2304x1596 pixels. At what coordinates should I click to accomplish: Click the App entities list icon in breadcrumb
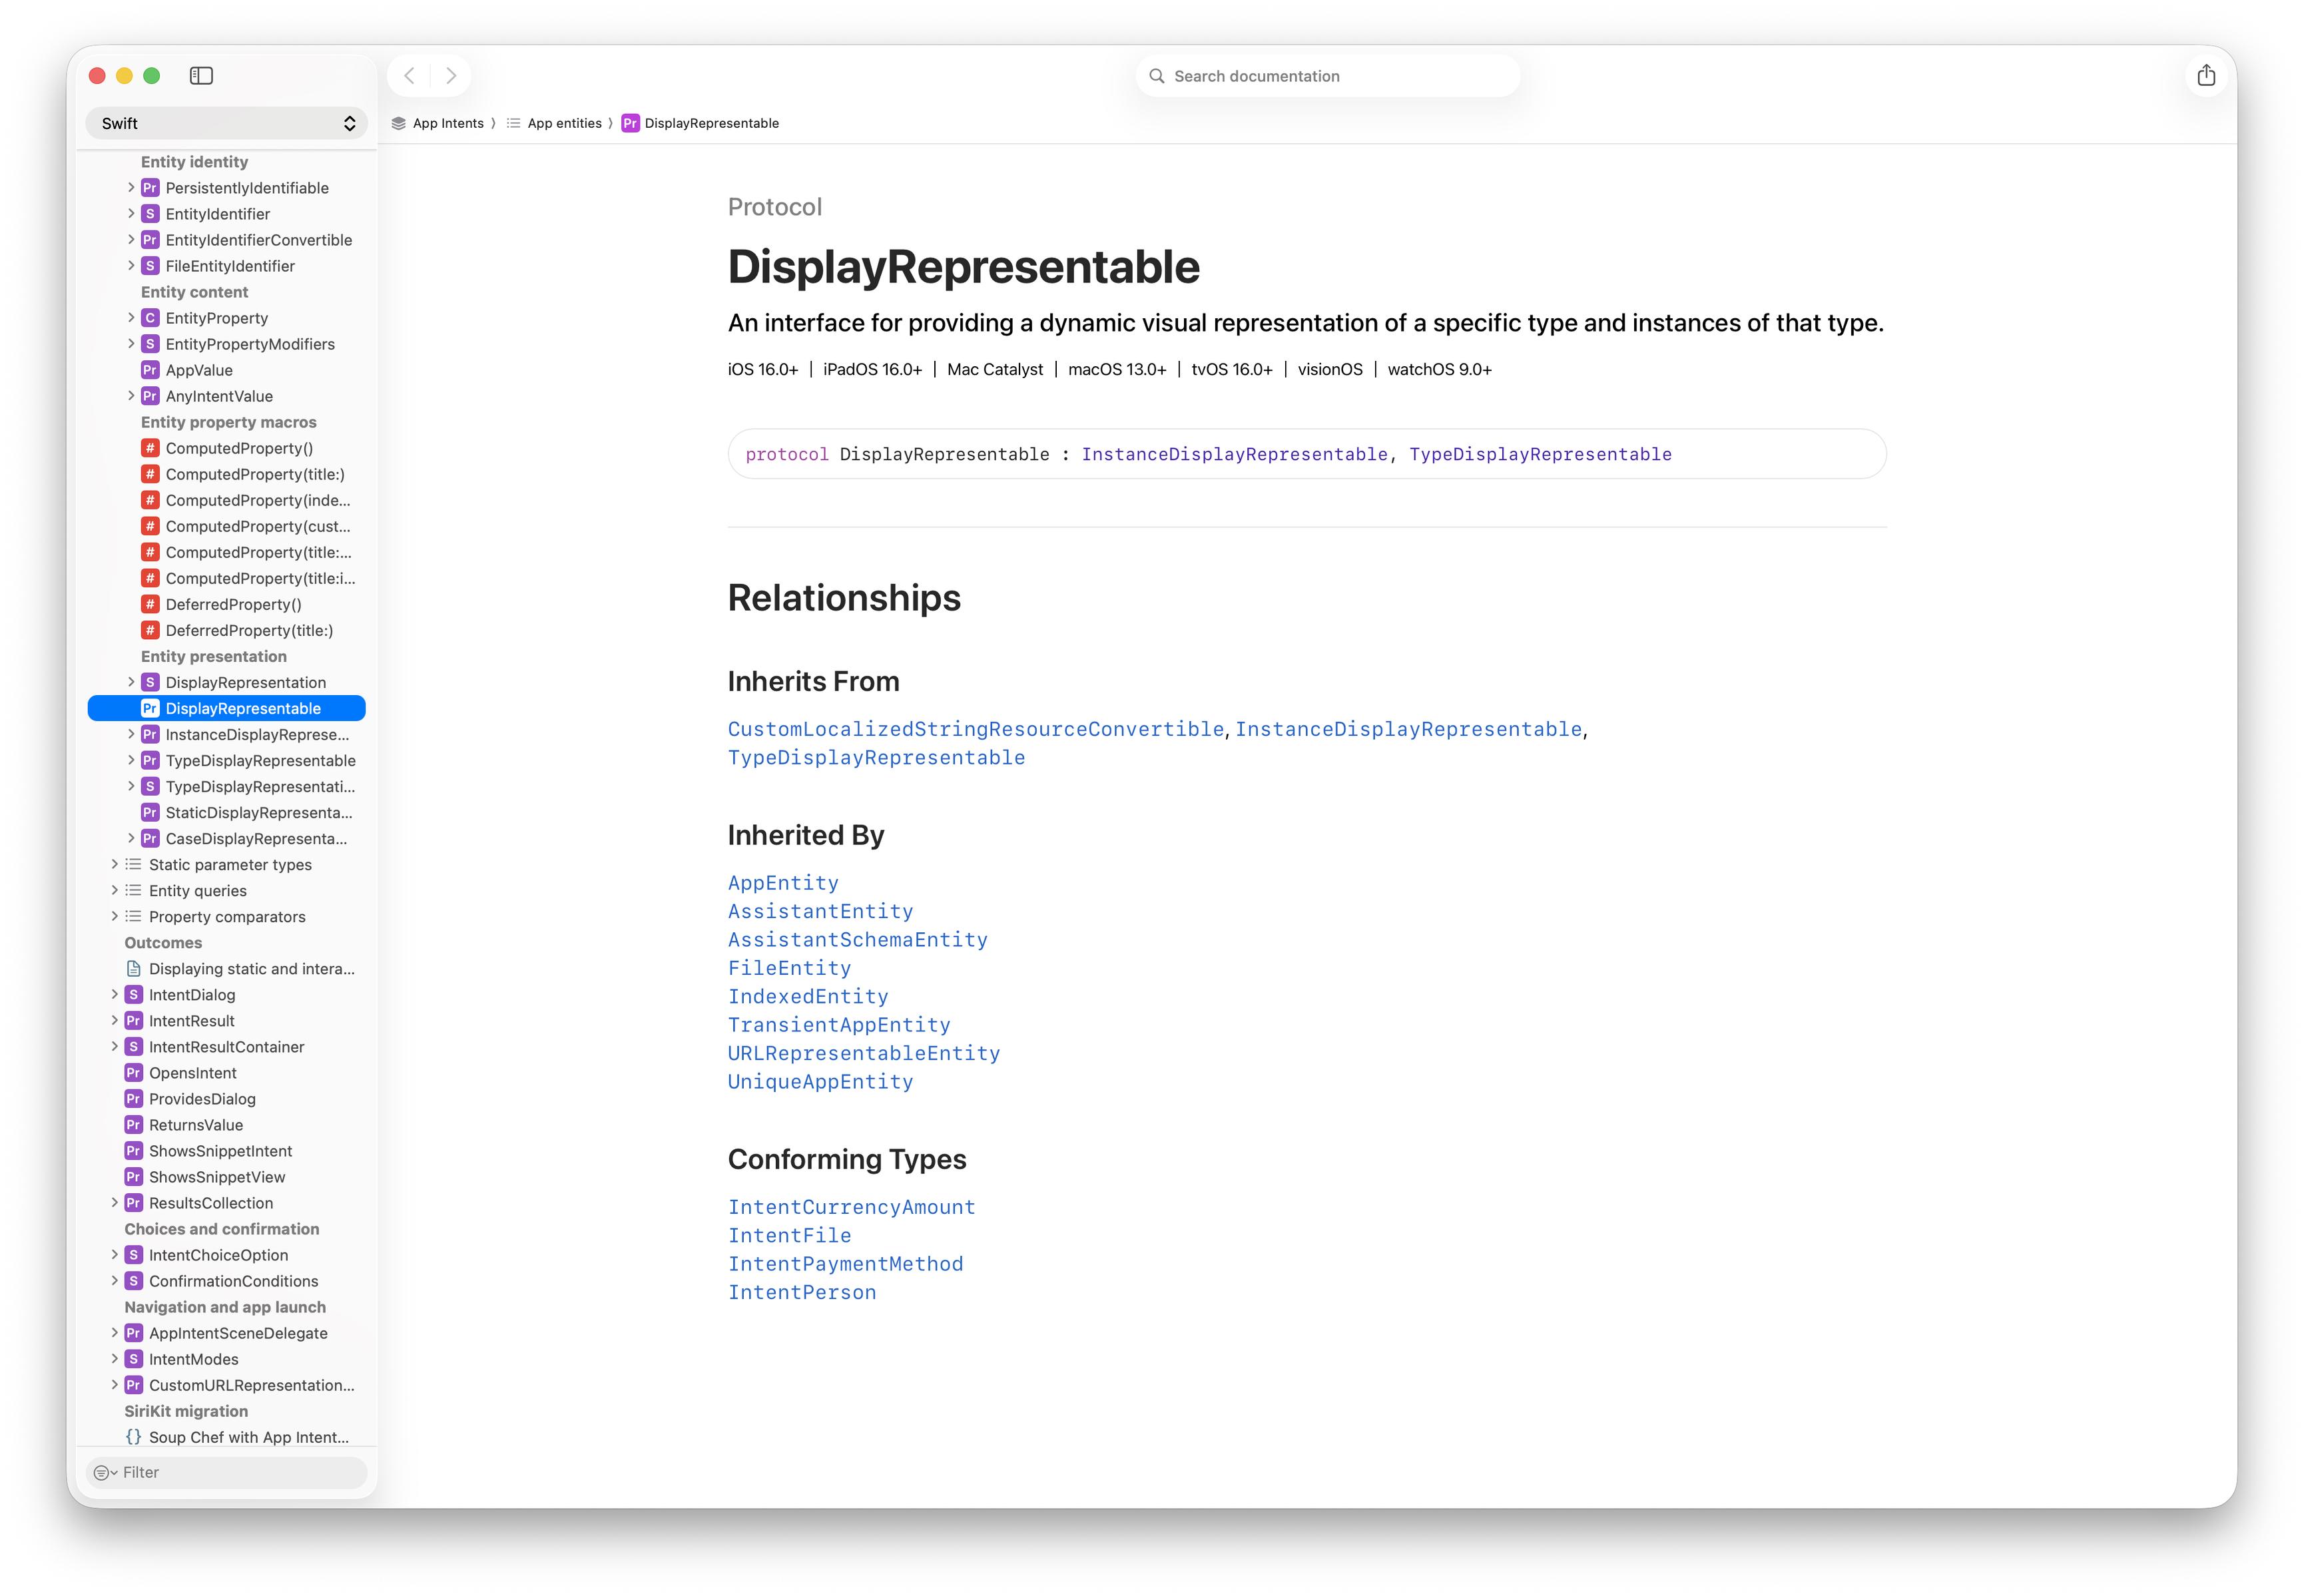pyautogui.click(x=513, y=123)
